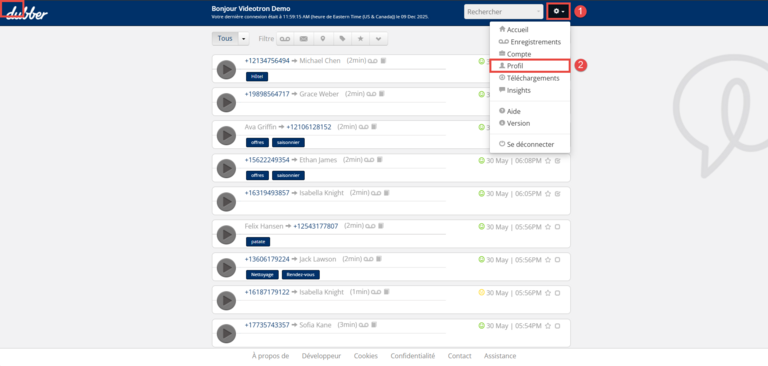768x366 pixels.
Task: Open Cookies footer link
Action: coord(366,356)
